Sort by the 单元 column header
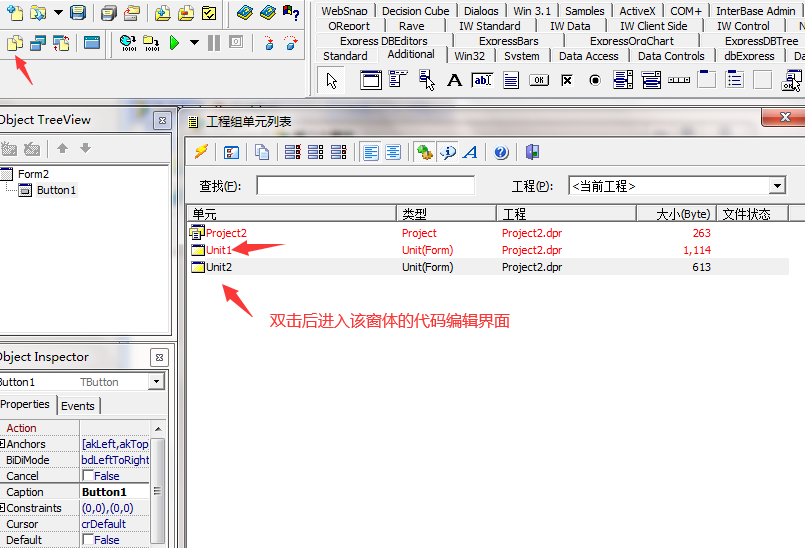This screenshot has height=548, width=805. point(292,214)
